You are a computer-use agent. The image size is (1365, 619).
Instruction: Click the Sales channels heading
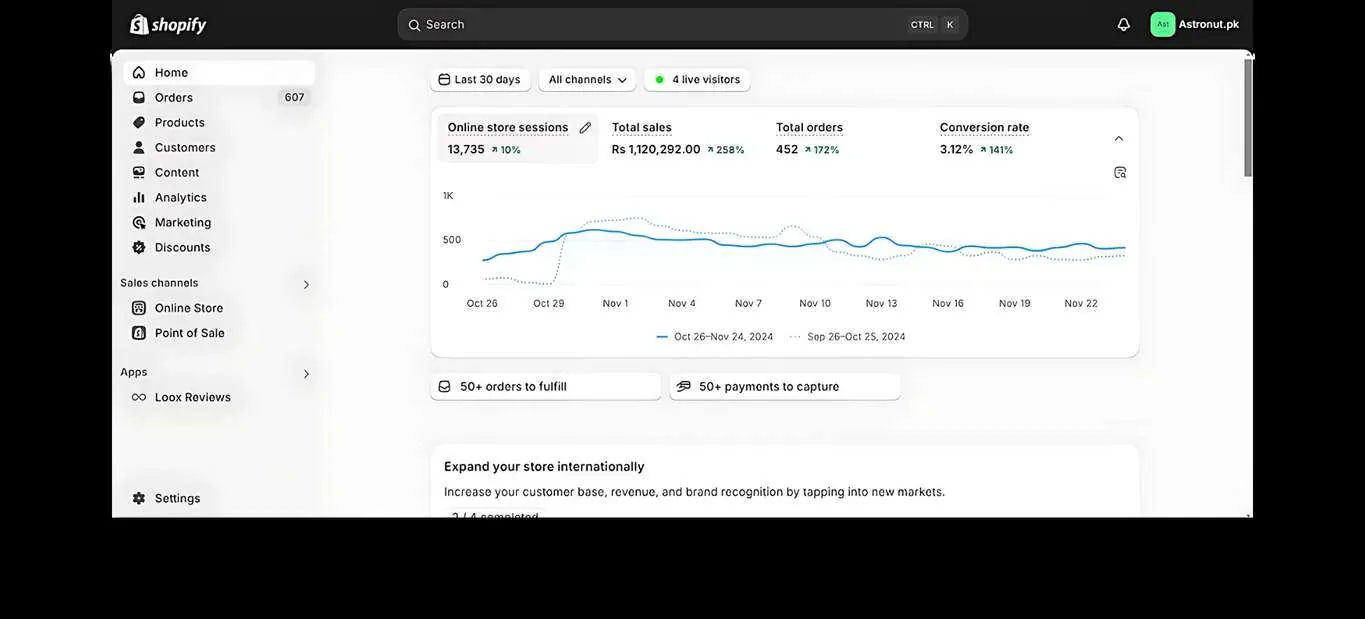(159, 283)
